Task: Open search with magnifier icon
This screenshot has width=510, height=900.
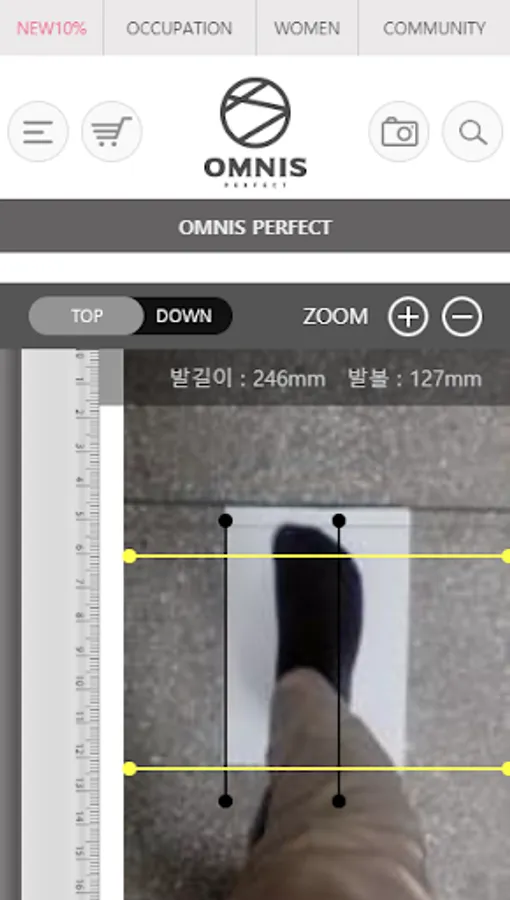Action: click(473, 131)
